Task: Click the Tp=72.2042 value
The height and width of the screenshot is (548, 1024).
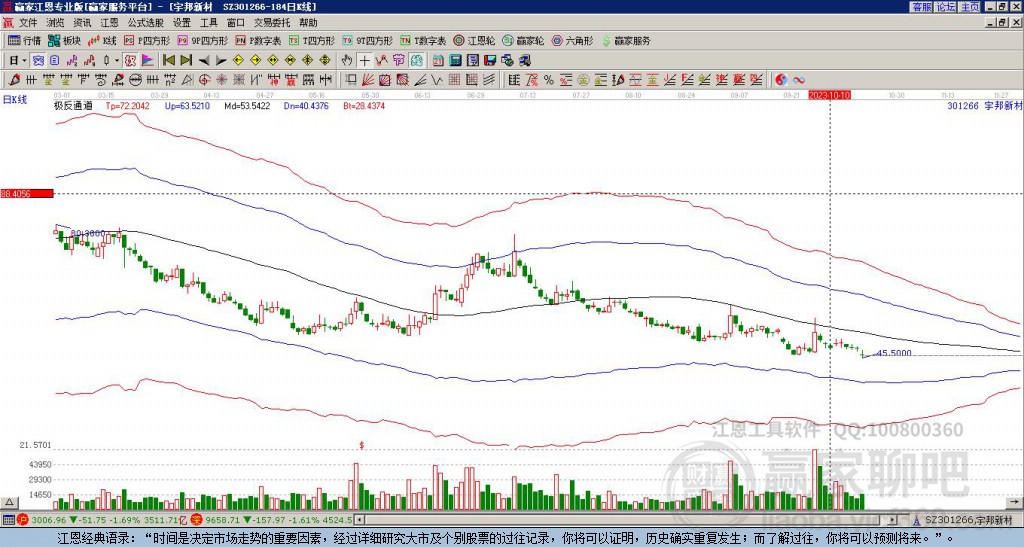Action: tap(127, 105)
